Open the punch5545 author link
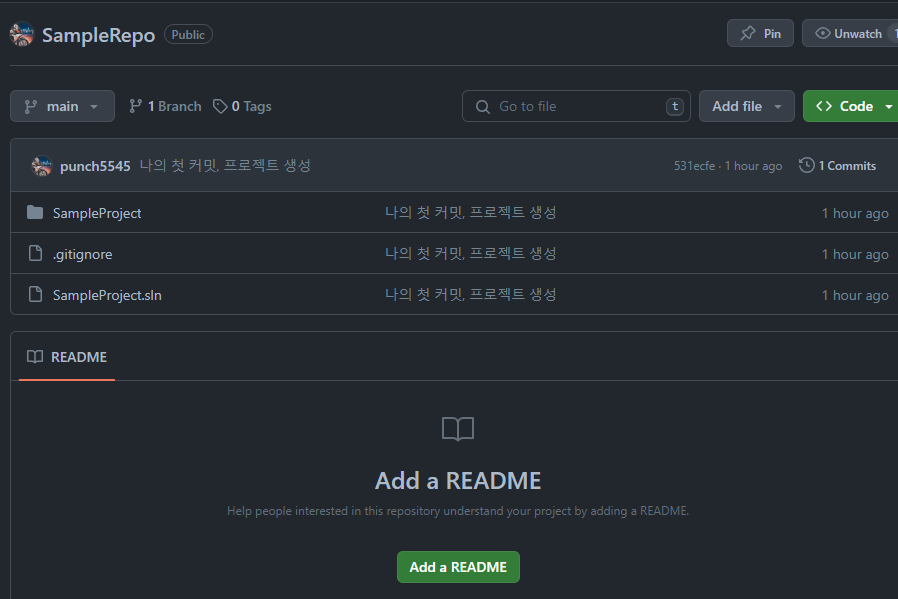The image size is (898, 599). coord(95,166)
